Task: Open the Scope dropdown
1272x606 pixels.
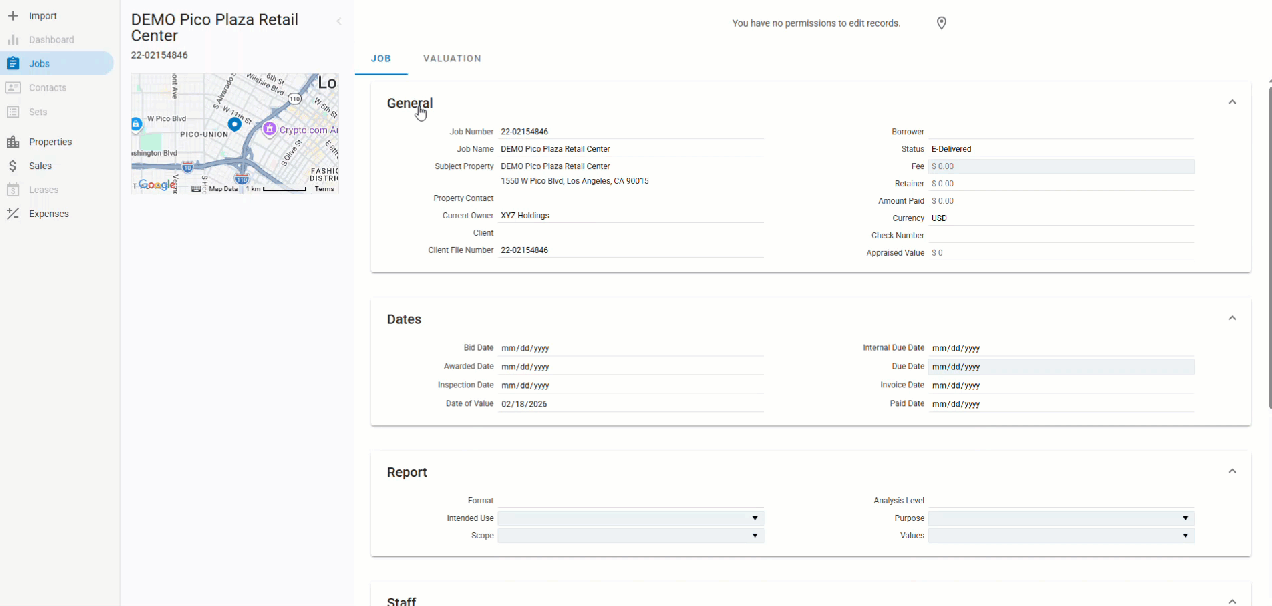Action: [x=630, y=536]
